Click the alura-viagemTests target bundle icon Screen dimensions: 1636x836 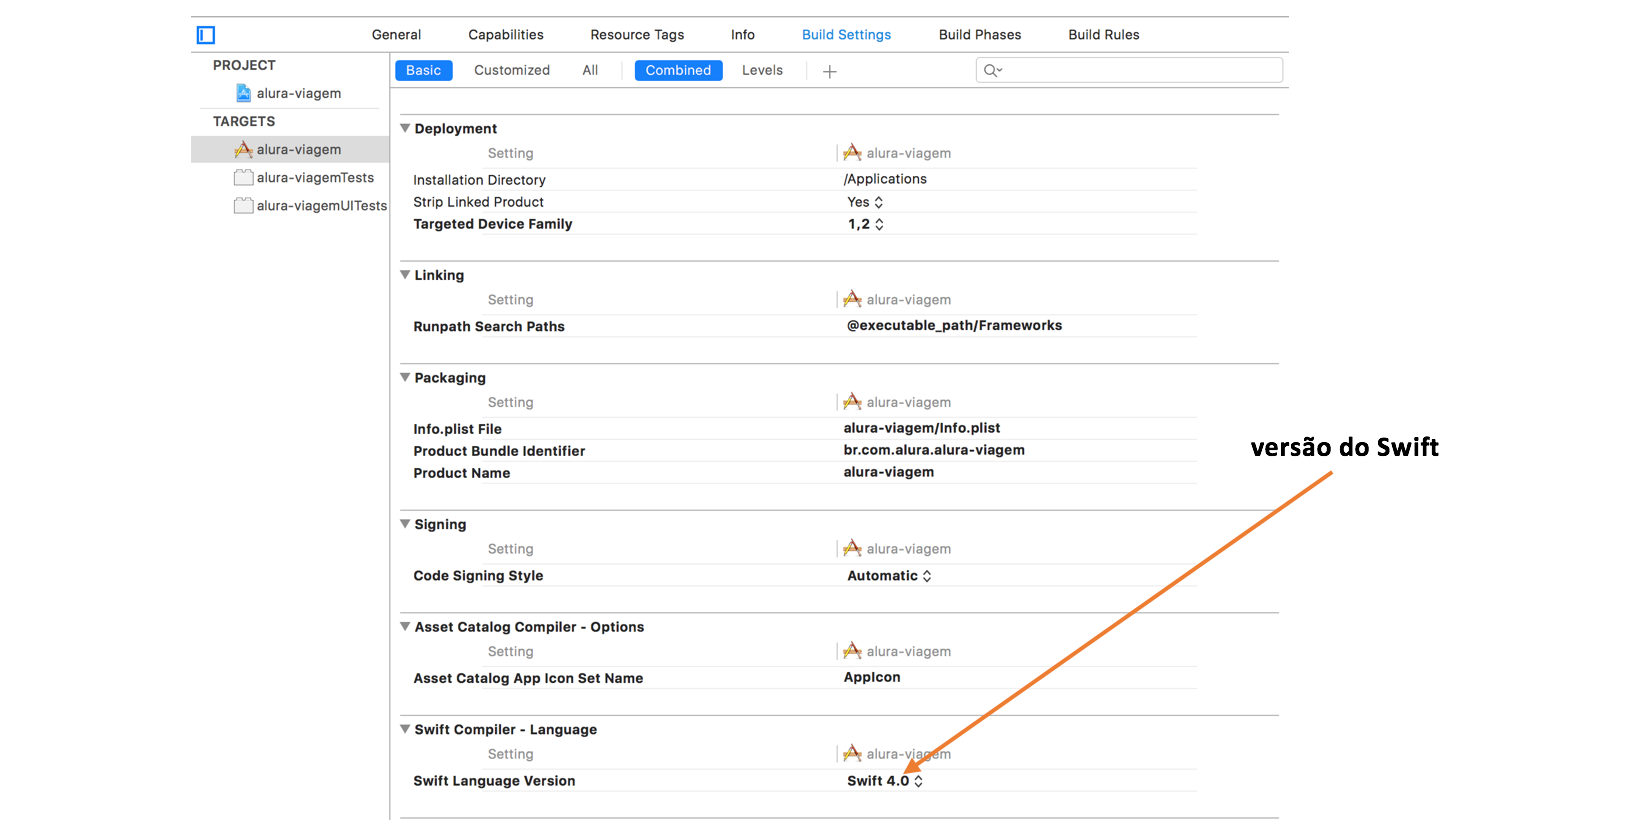pyautogui.click(x=243, y=177)
